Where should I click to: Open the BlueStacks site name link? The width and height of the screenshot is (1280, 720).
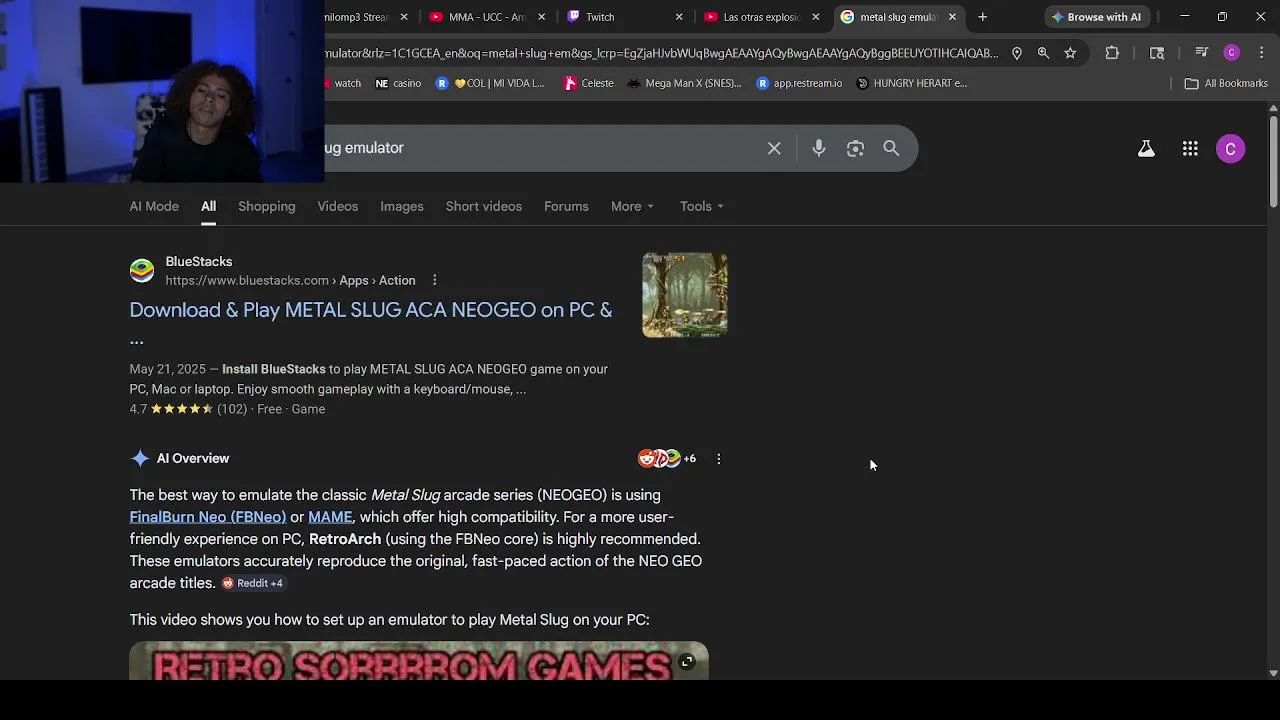(199, 262)
